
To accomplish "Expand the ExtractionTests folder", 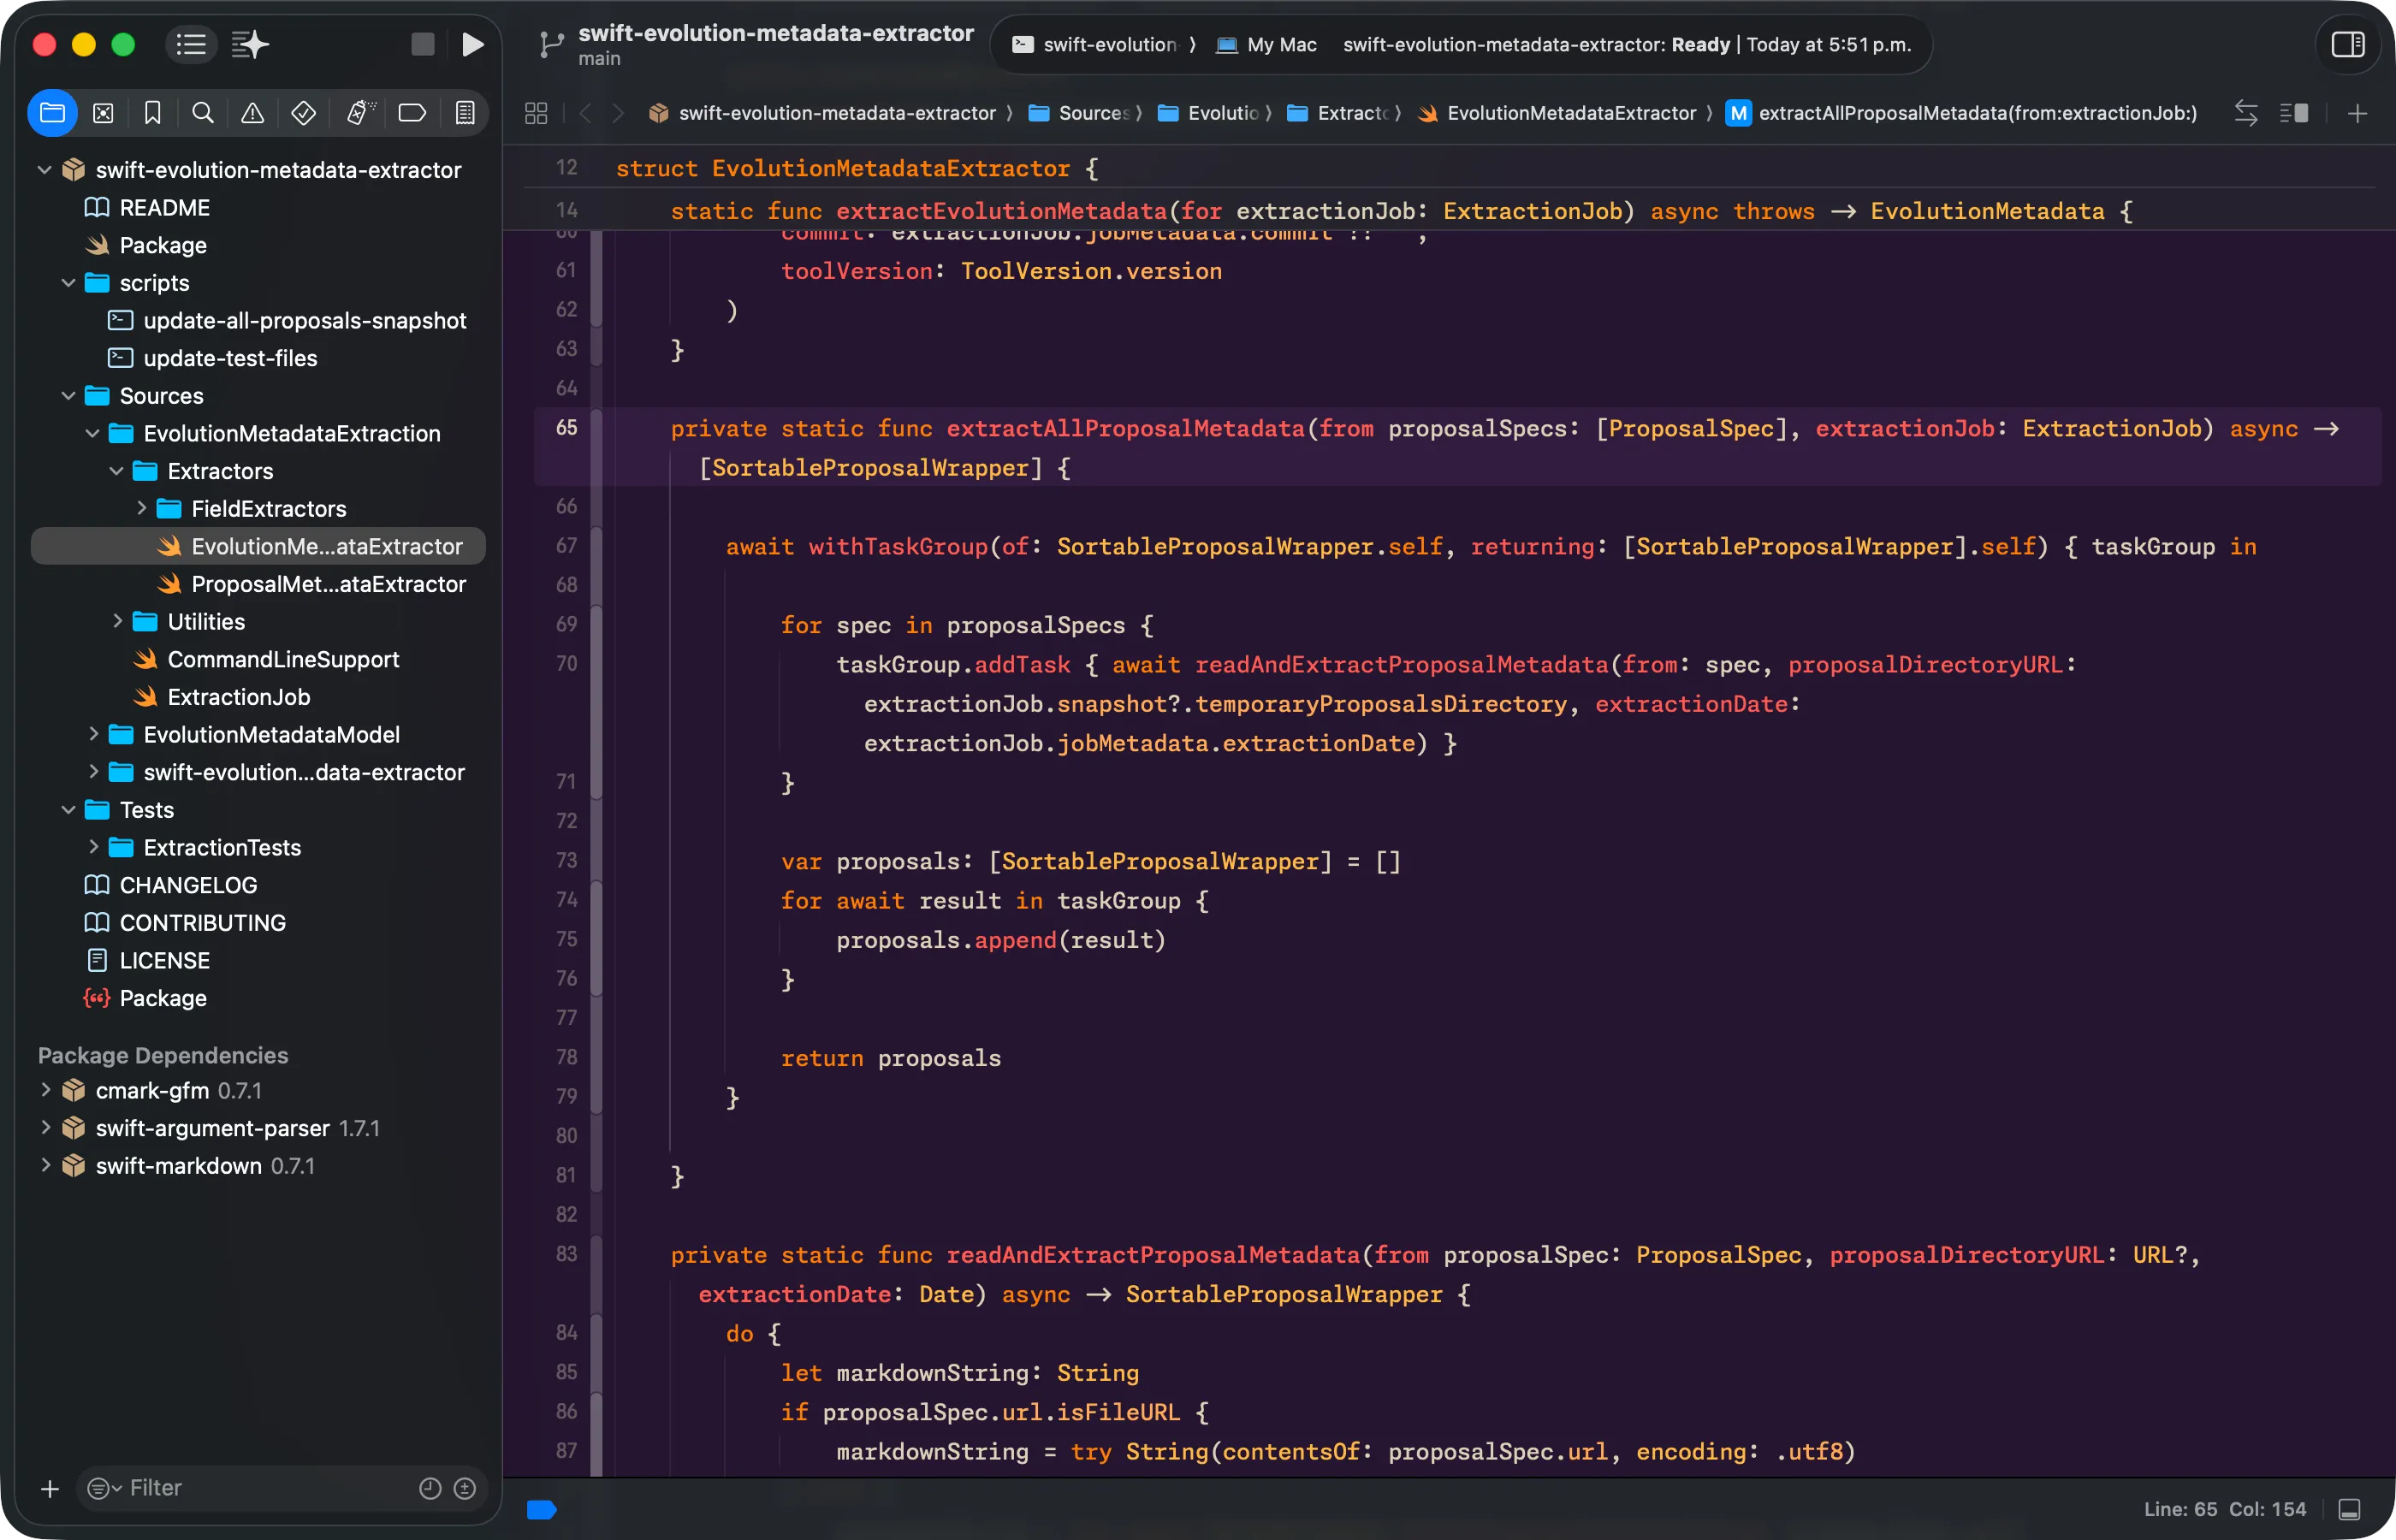I will [x=93, y=847].
